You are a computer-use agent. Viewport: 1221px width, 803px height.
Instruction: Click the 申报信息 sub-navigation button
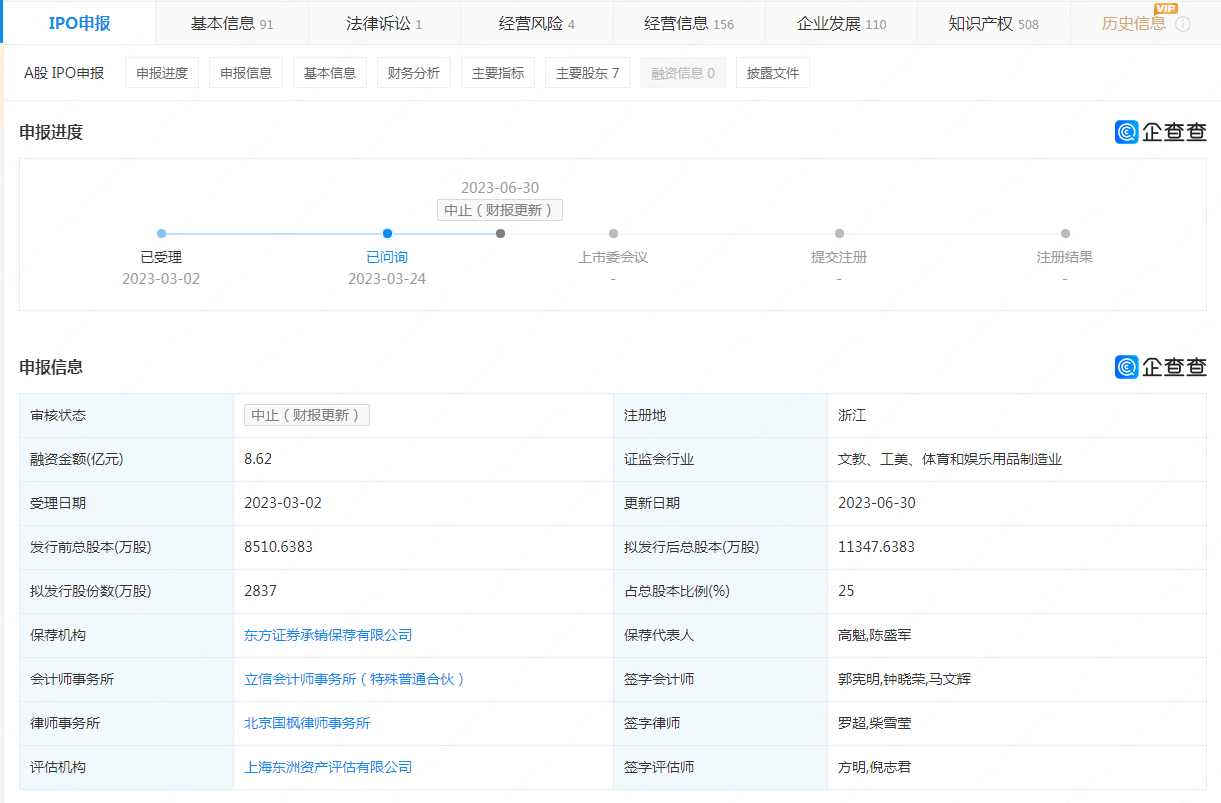tap(246, 73)
